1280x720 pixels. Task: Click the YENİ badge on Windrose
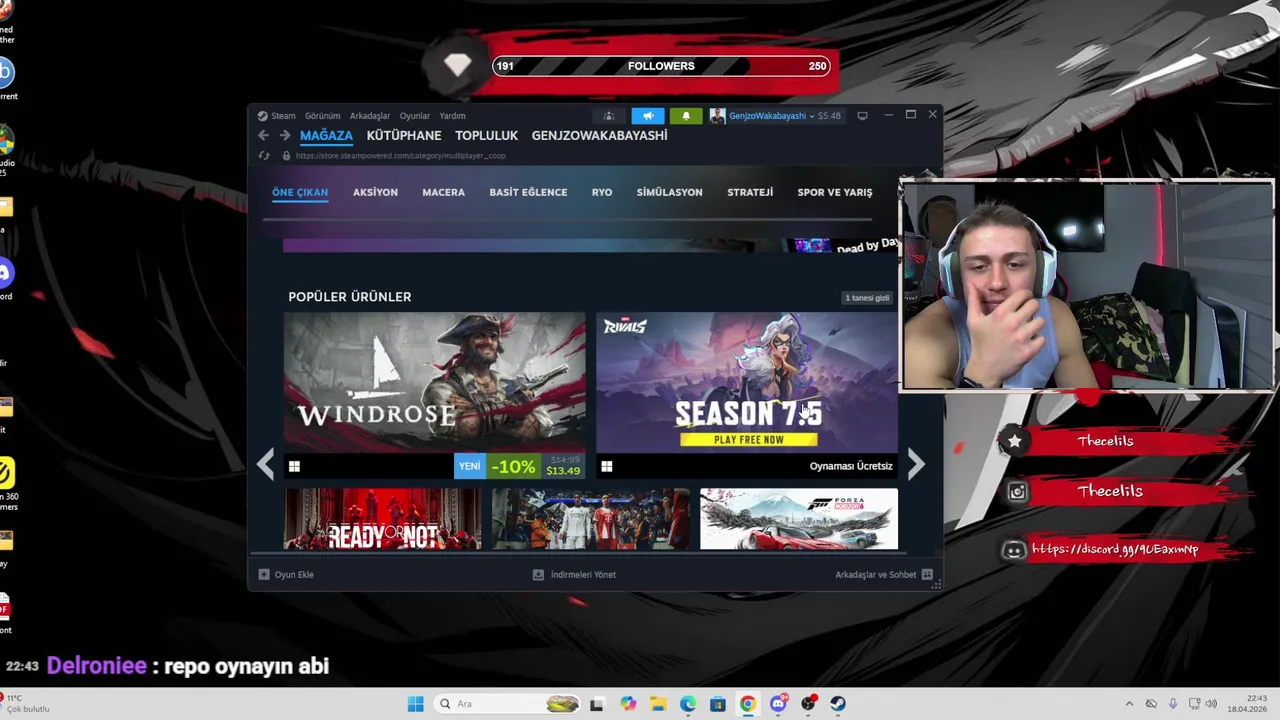pyautogui.click(x=469, y=466)
